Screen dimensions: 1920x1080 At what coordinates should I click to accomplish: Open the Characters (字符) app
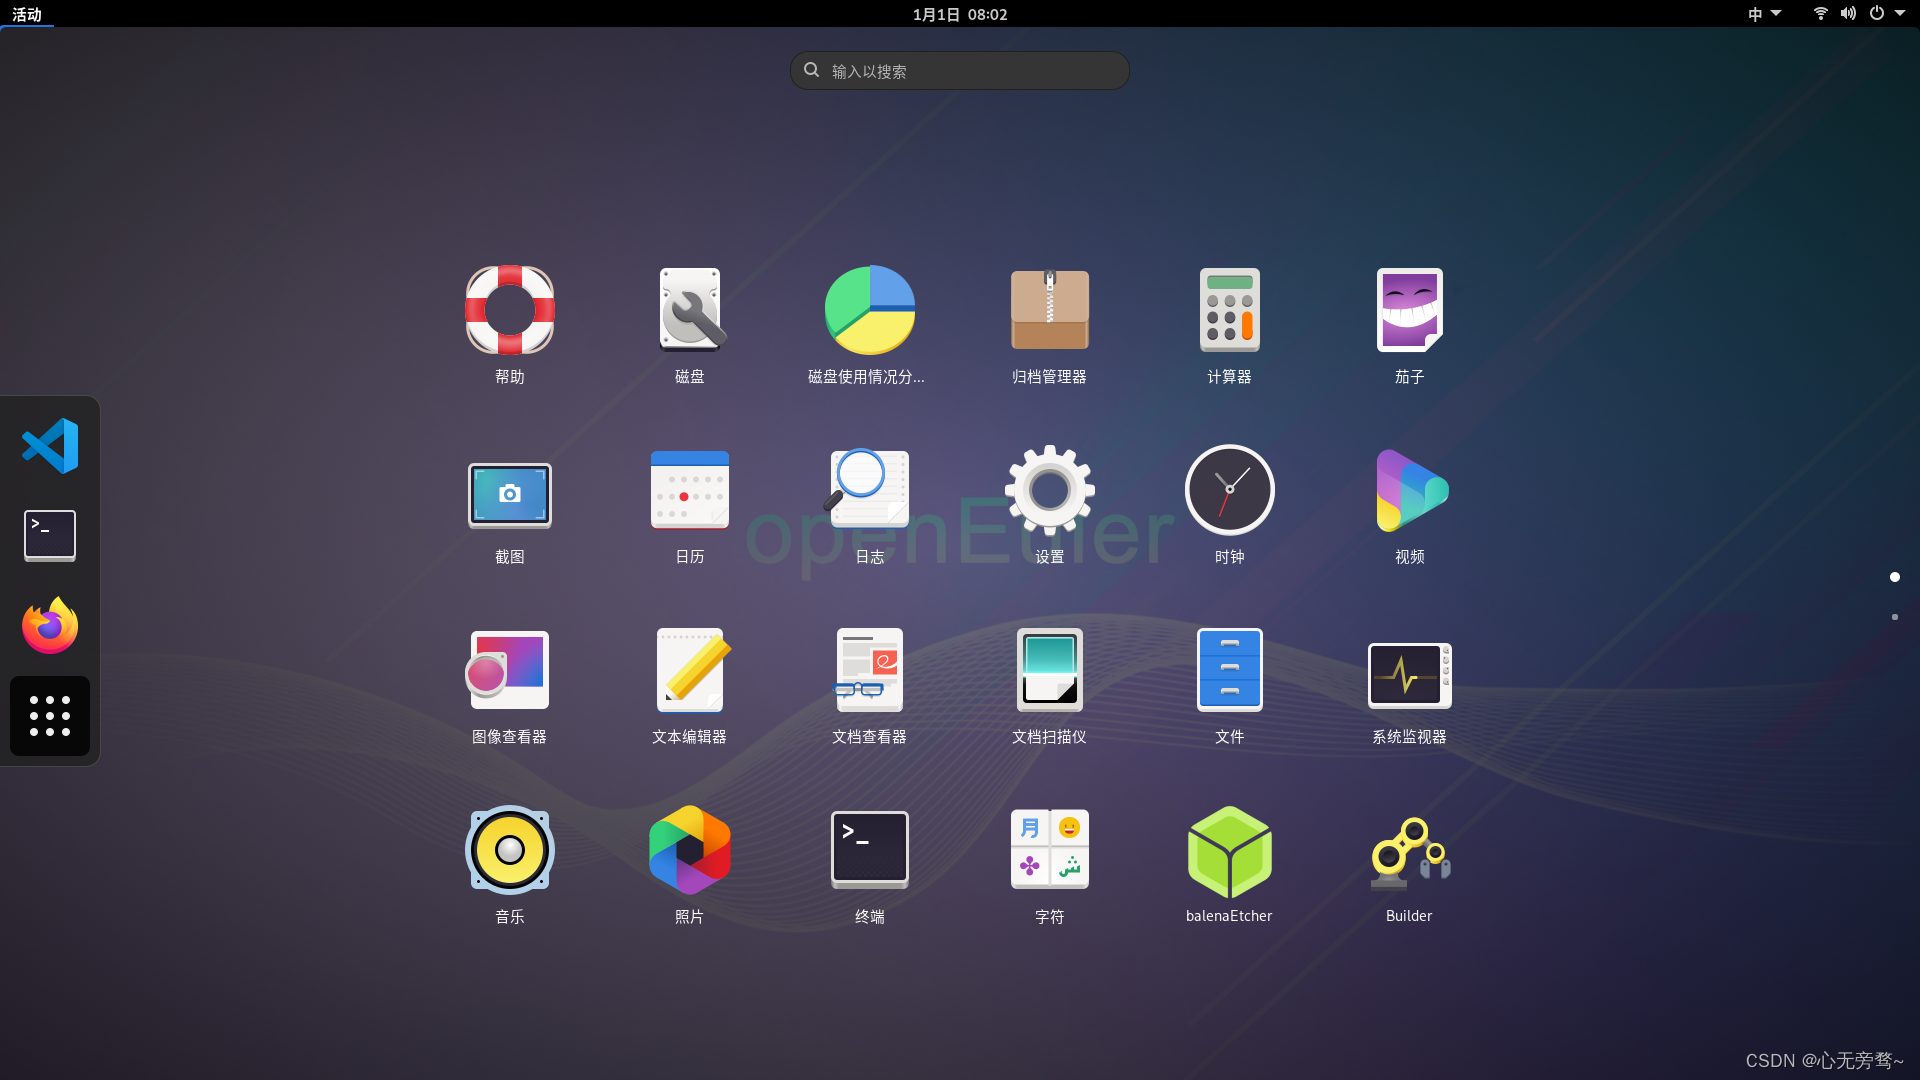1049,851
